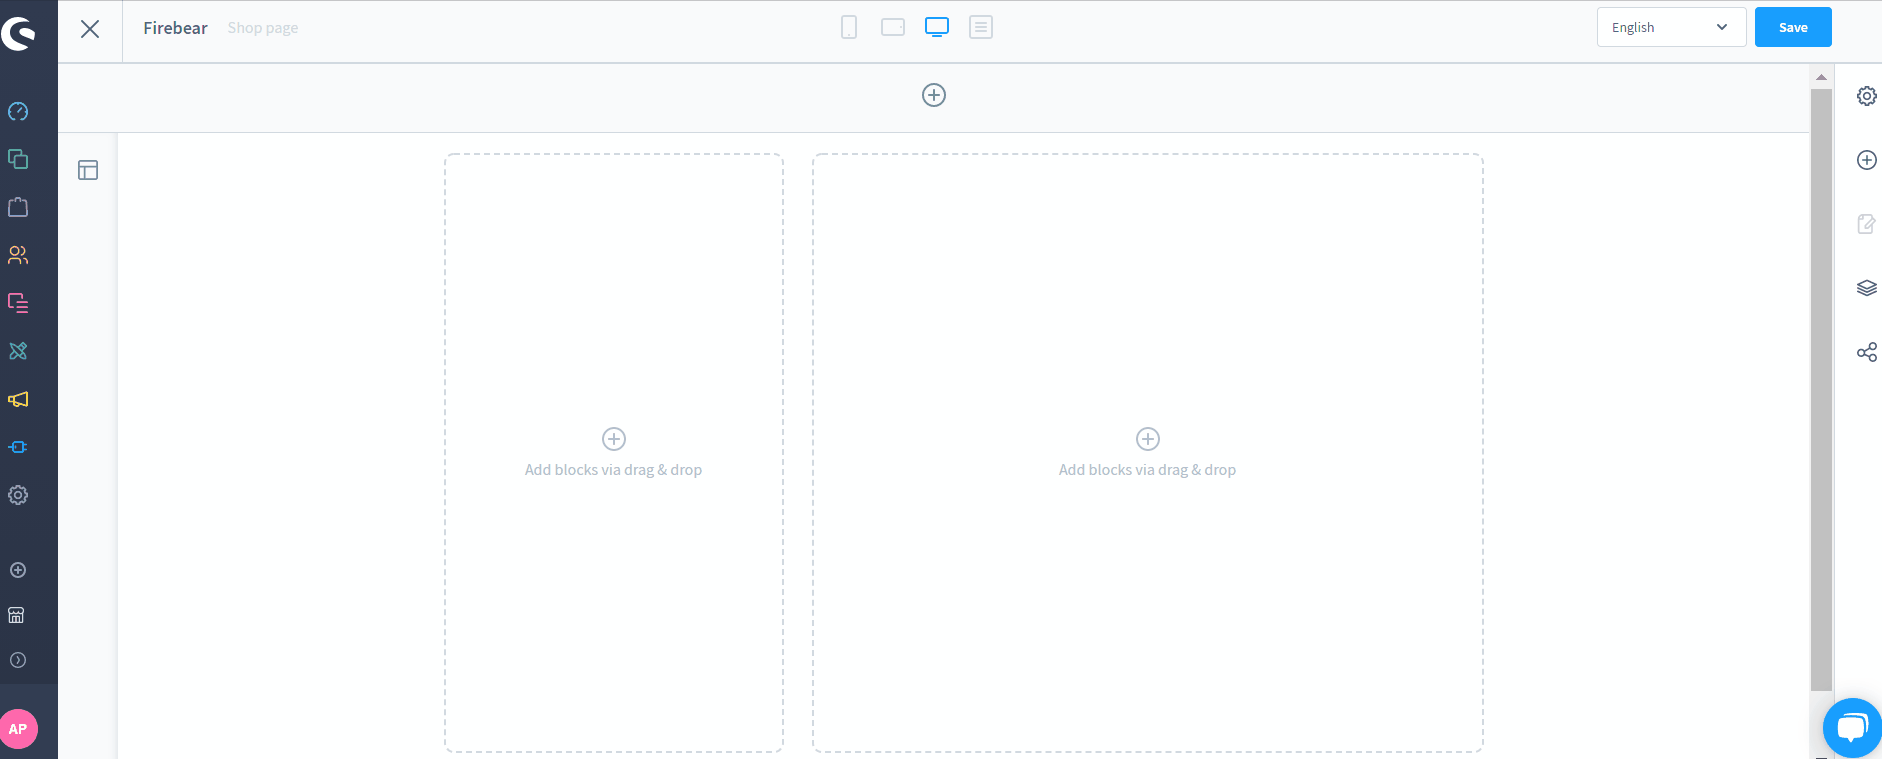Viewport: 1882px width, 759px height.
Task: Add a section above using plus
Action: click(934, 95)
